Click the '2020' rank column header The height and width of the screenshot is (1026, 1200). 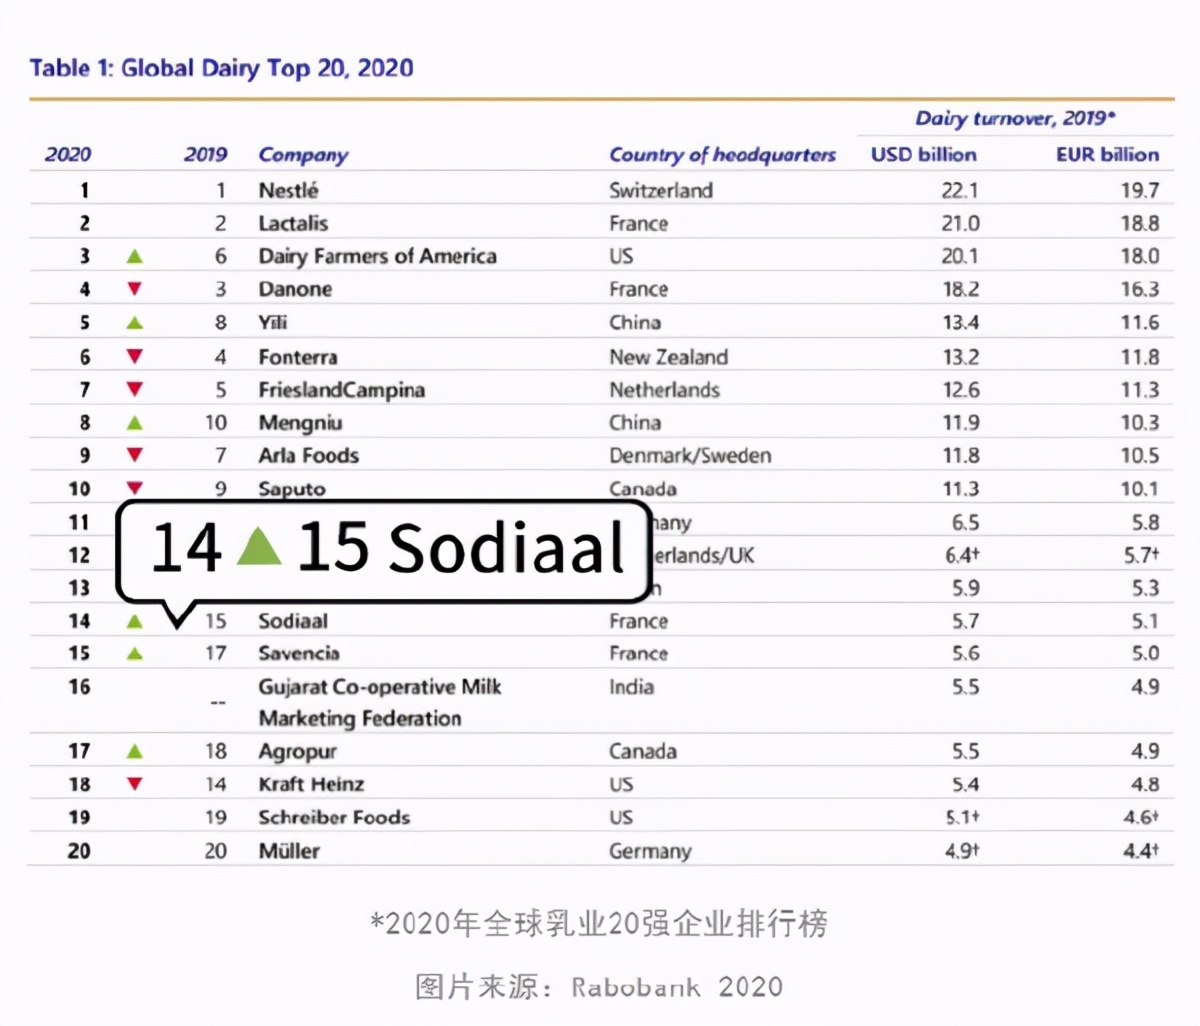click(x=68, y=154)
